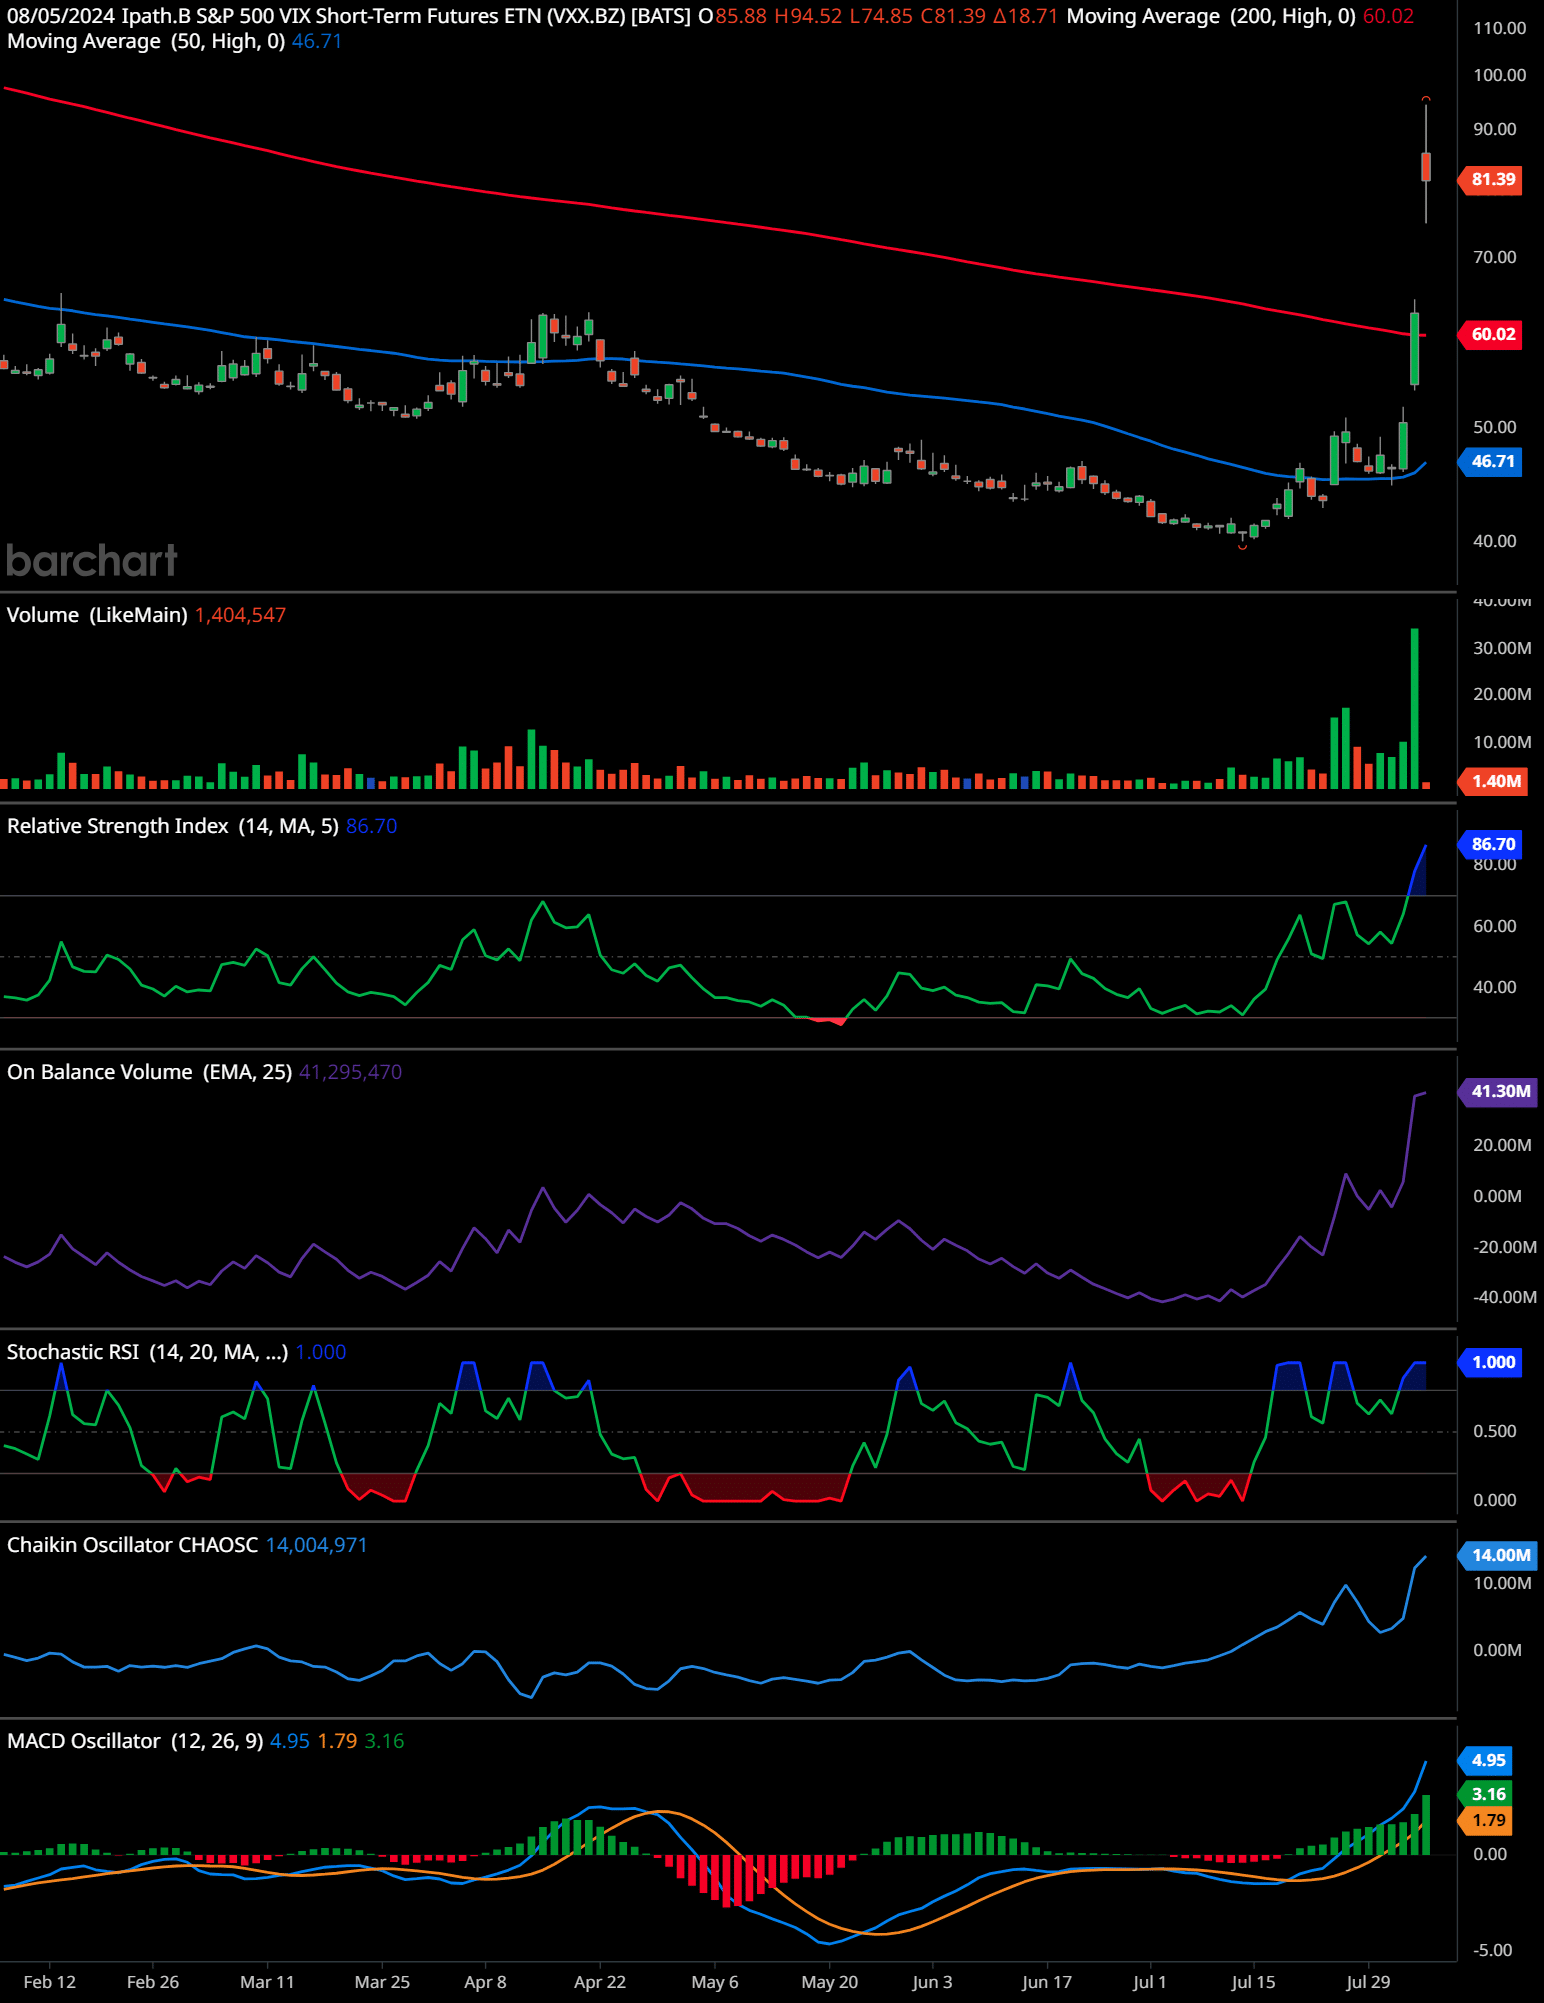Click the May 6 date axis label

[x=715, y=1982]
